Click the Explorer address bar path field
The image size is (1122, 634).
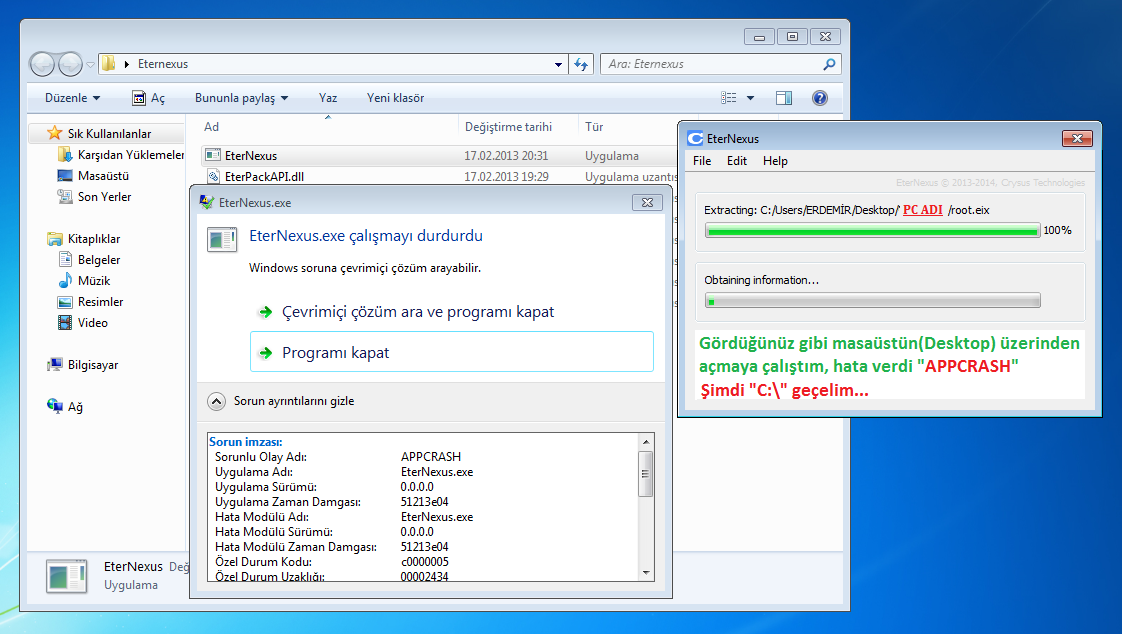[333, 64]
